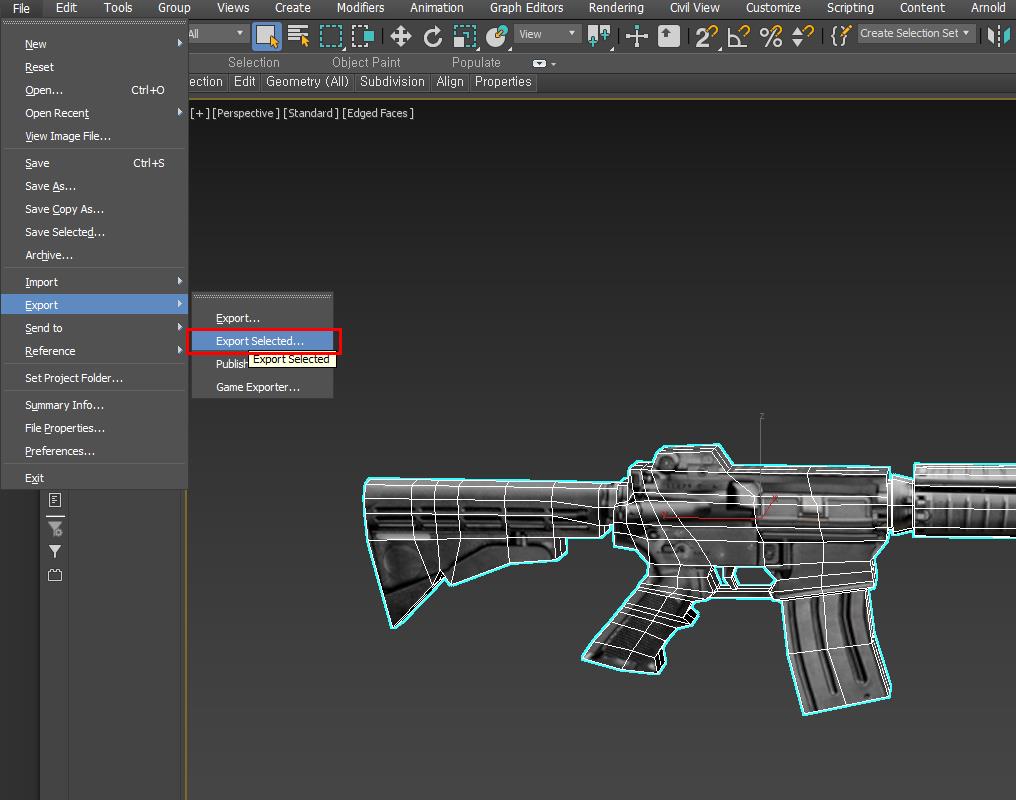Pick the Select and Scale tool
This screenshot has width=1016, height=800.
(465, 37)
